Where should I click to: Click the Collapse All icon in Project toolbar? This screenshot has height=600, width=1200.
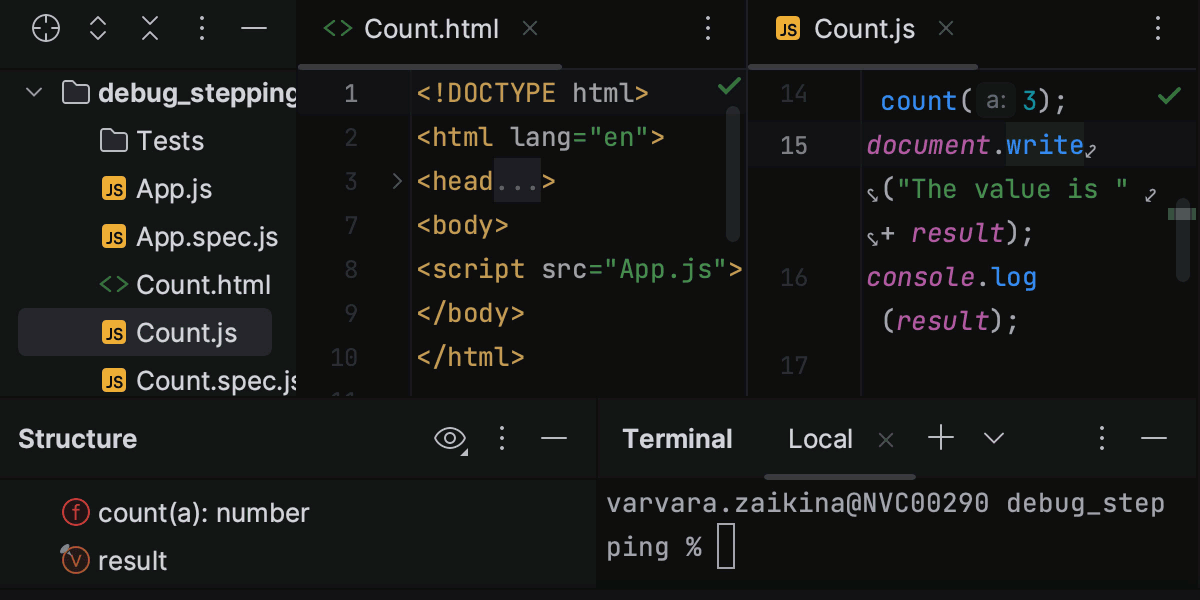[x=150, y=28]
